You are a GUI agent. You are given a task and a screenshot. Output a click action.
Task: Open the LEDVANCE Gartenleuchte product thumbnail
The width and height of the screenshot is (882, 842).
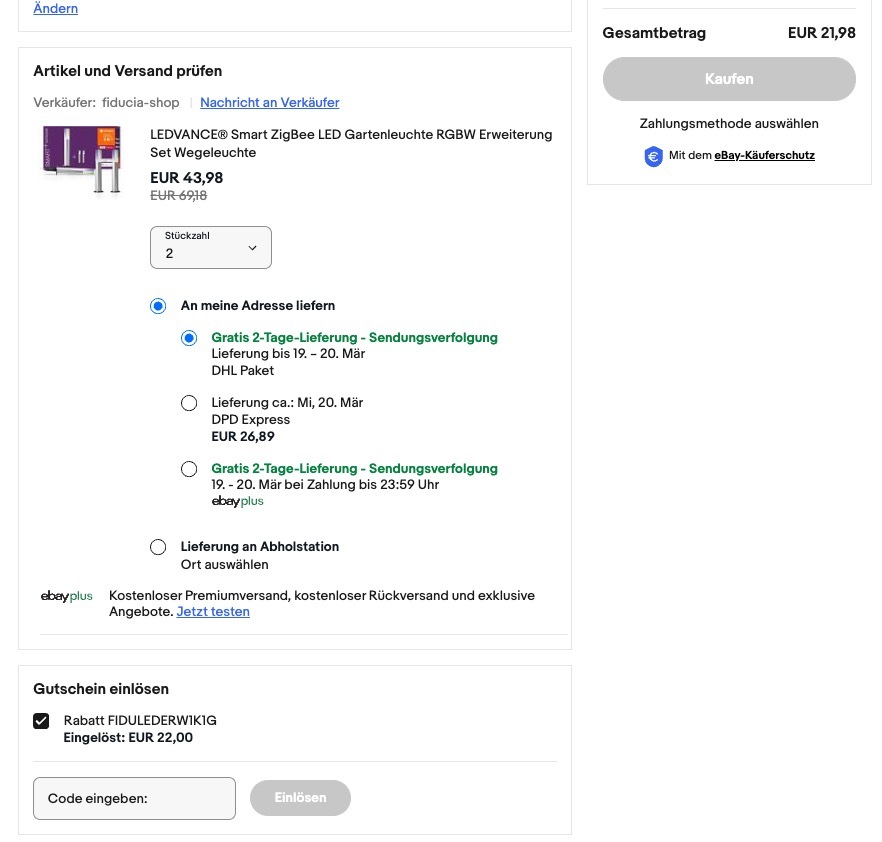tap(82, 160)
